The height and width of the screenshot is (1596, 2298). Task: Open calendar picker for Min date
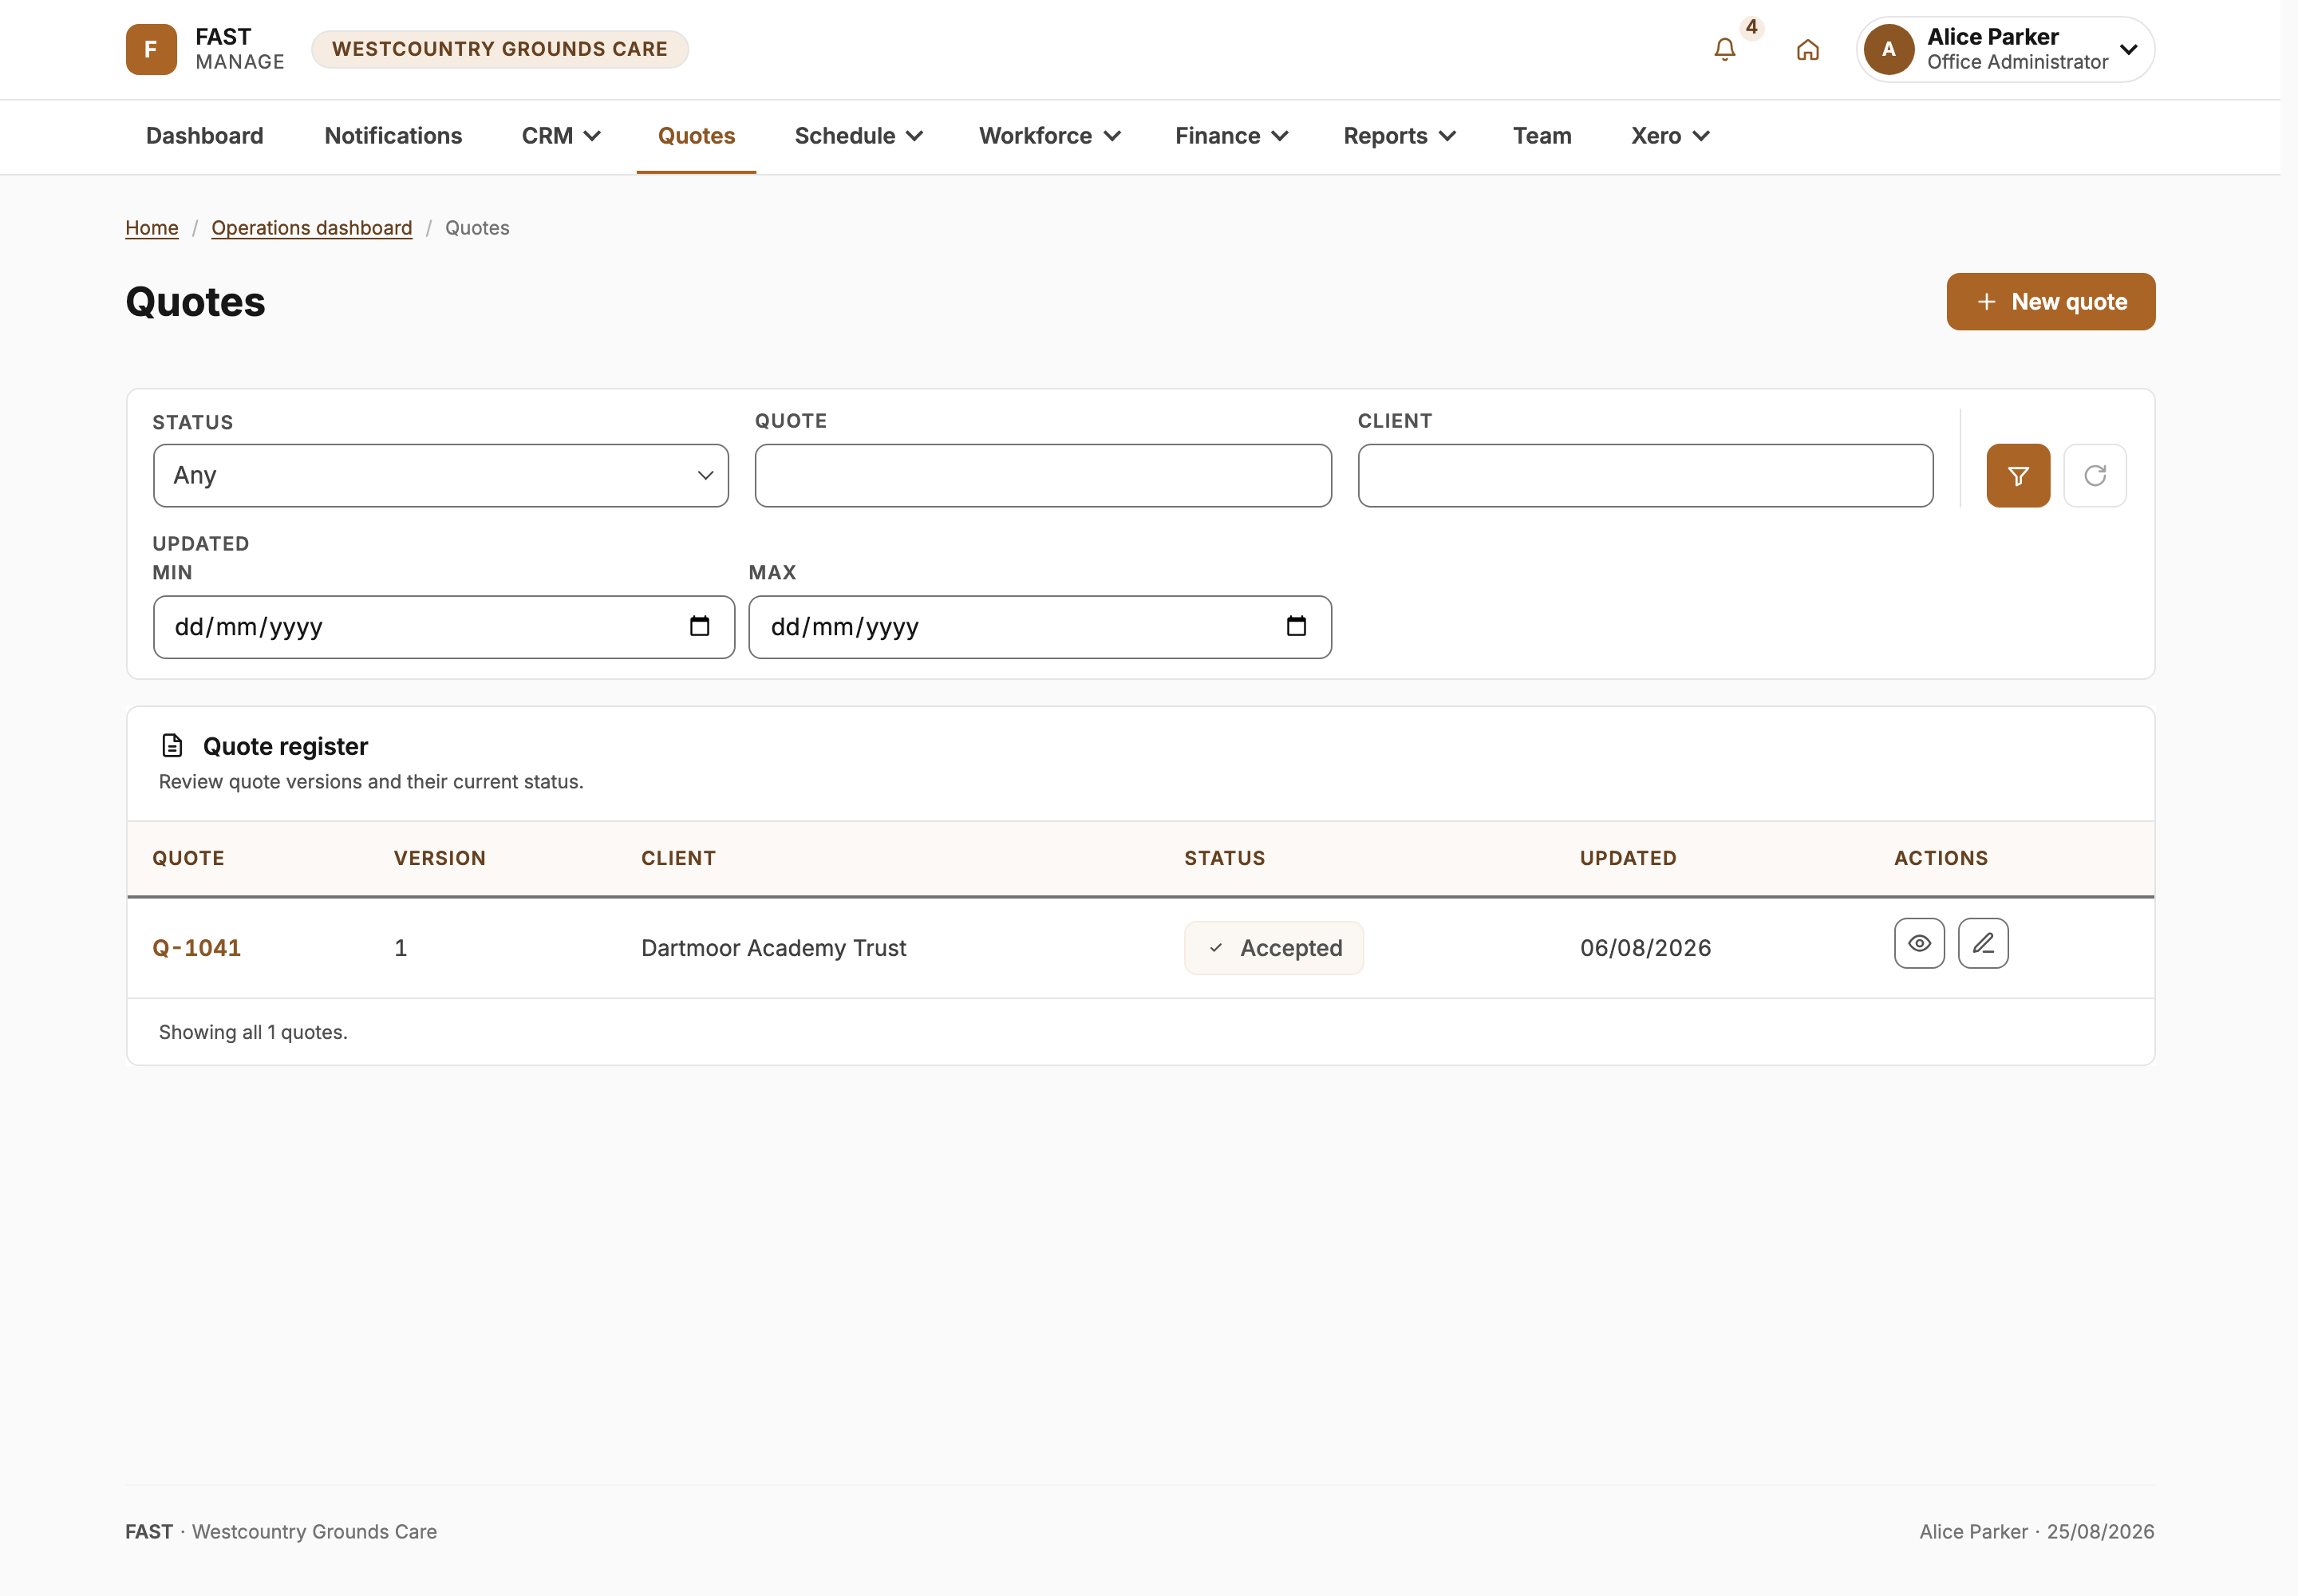pos(700,626)
